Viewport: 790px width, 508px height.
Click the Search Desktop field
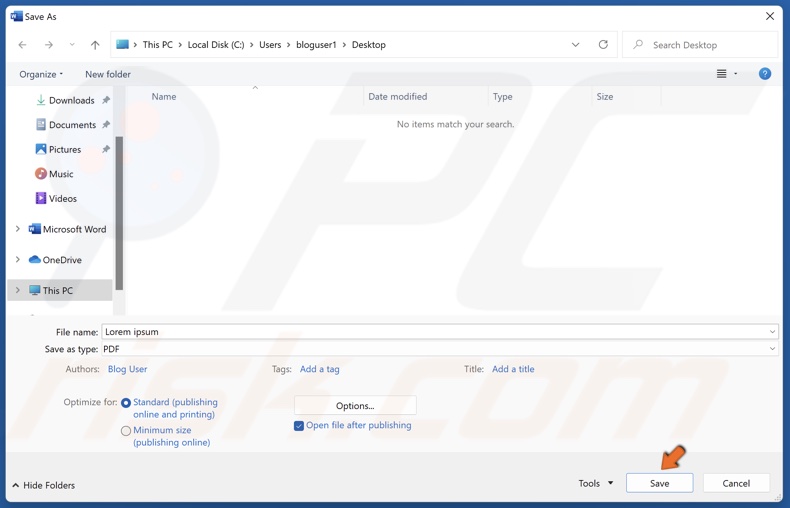pyautogui.click(x=700, y=45)
